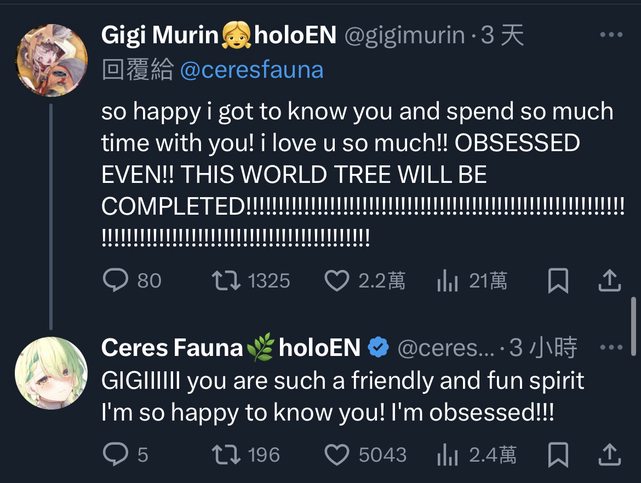This screenshot has width=641, height=483.
Task: View analytics of Ceres Fauna's tweet
Action: tap(447, 455)
